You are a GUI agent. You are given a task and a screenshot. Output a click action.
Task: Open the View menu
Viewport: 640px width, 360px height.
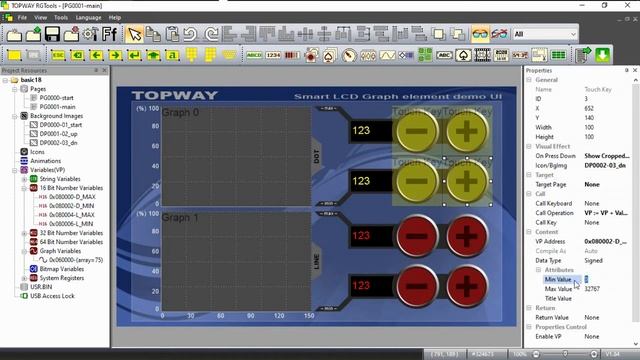40,18
